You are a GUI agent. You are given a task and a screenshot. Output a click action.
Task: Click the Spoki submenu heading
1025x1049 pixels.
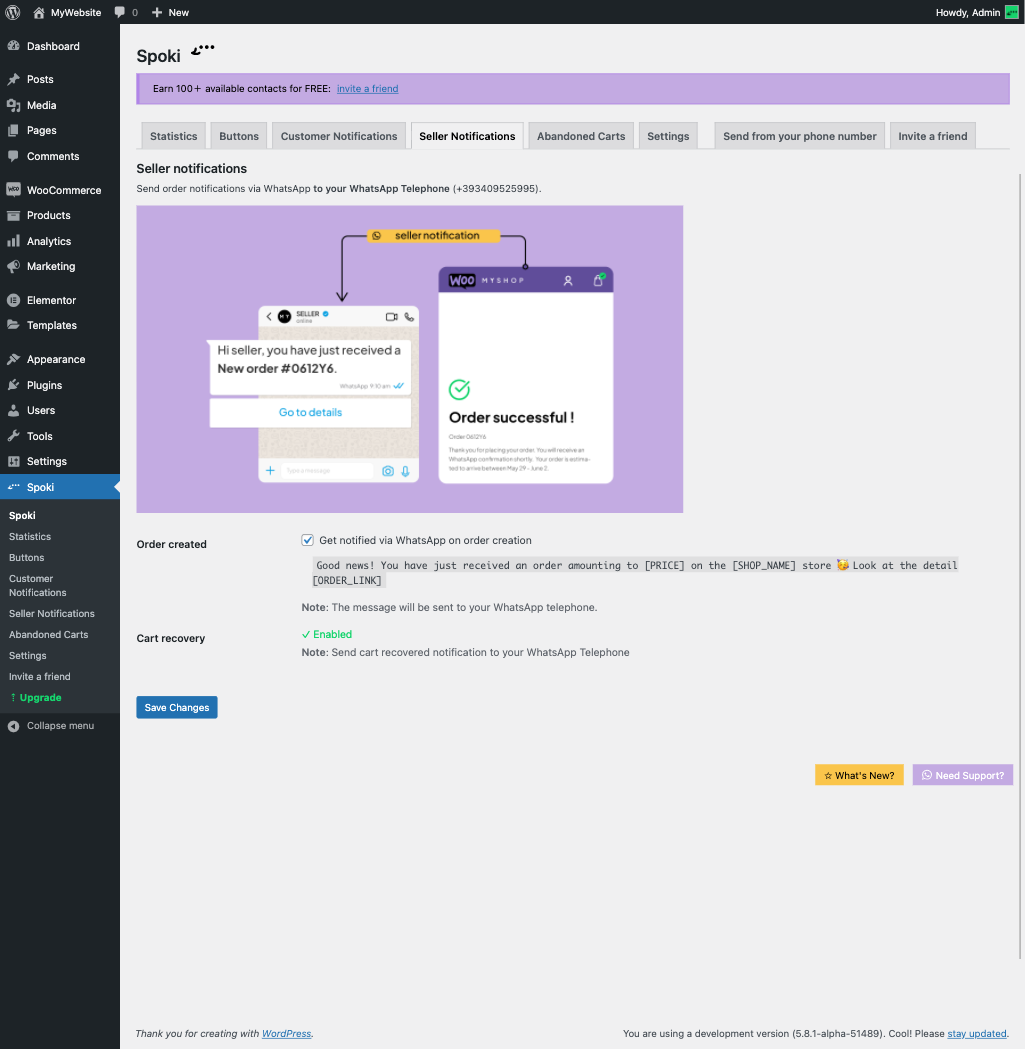click(x=22, y=515)
